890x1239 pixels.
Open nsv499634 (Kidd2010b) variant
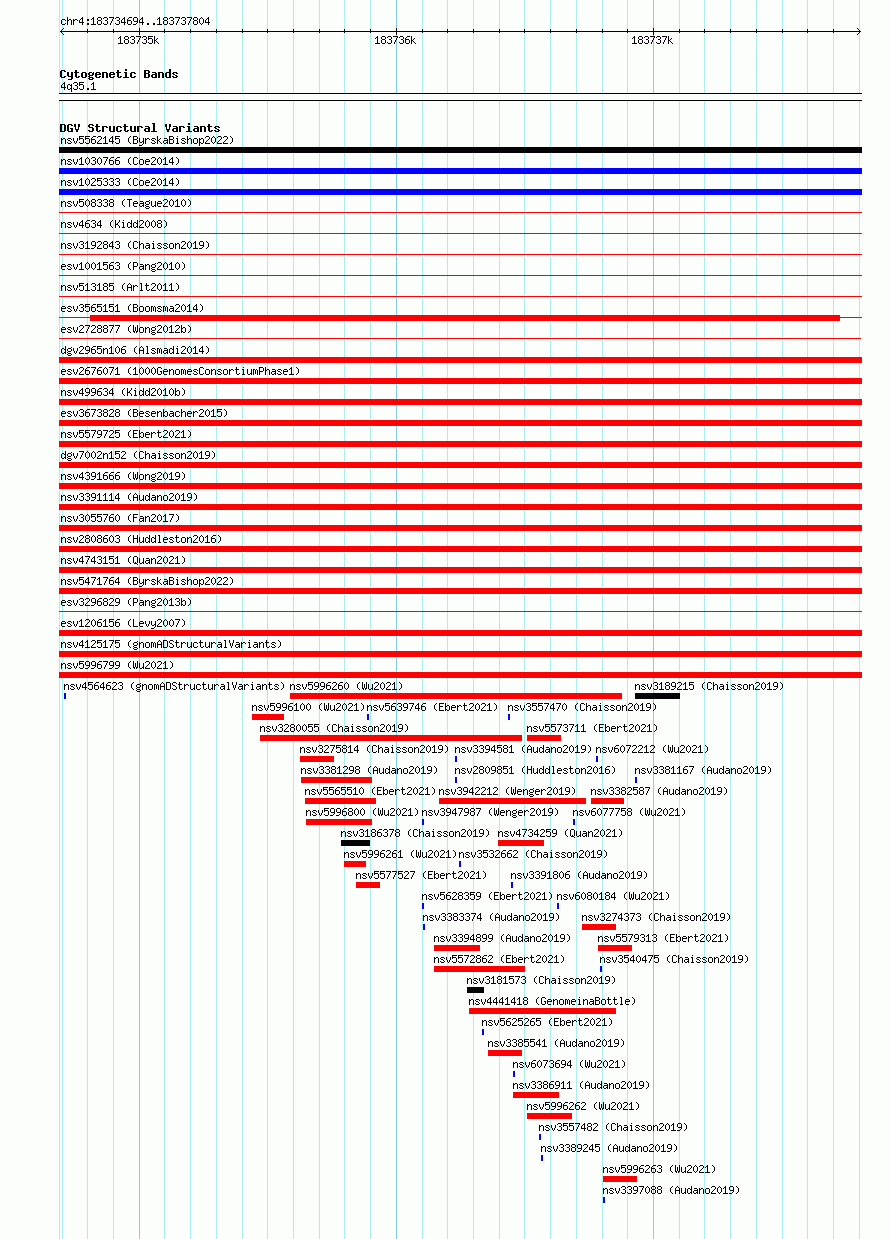[123, 393]
